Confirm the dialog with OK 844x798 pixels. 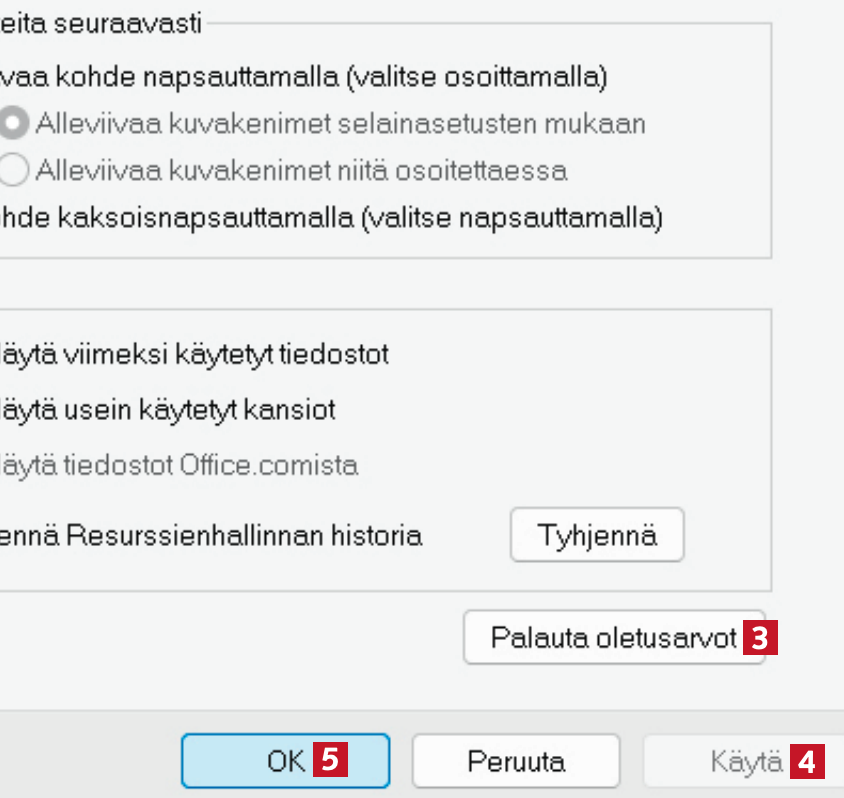pyautogui.click(x=285, y=762)
